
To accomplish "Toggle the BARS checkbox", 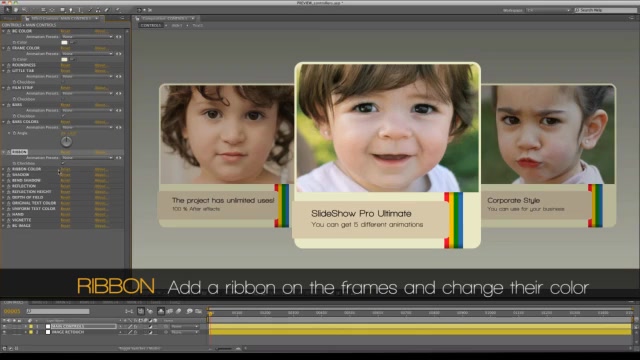I will (x=63, y=116).
